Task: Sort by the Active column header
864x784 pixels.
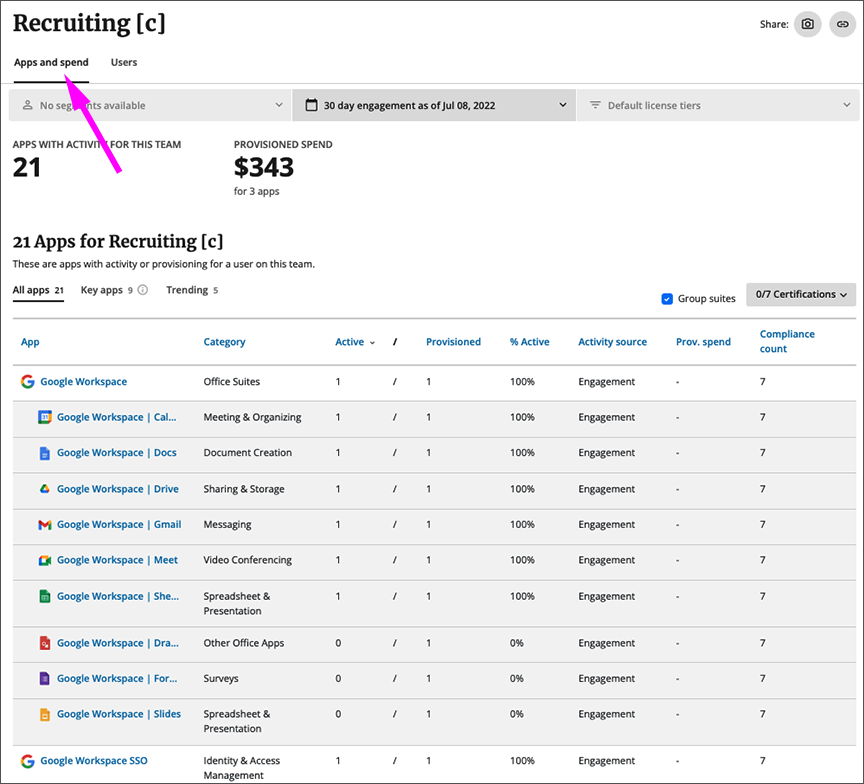Action: coord(350,342)
